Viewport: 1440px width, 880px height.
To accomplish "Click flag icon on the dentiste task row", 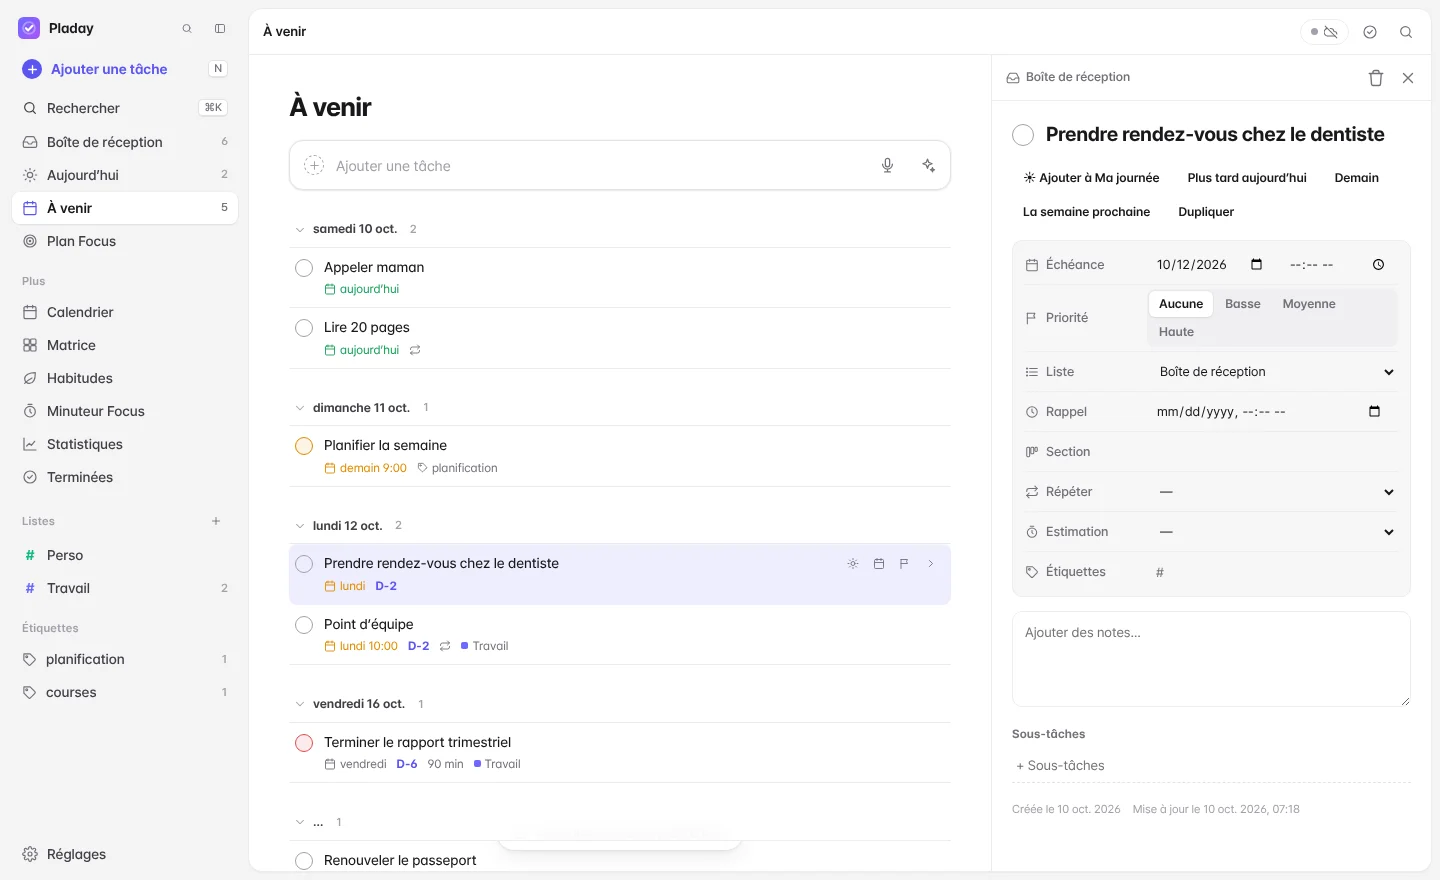I will pyautogui.click(x=904, y=564).
